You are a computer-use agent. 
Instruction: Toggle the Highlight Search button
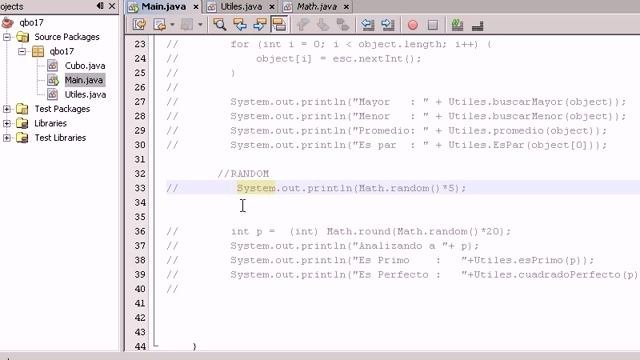279,24
